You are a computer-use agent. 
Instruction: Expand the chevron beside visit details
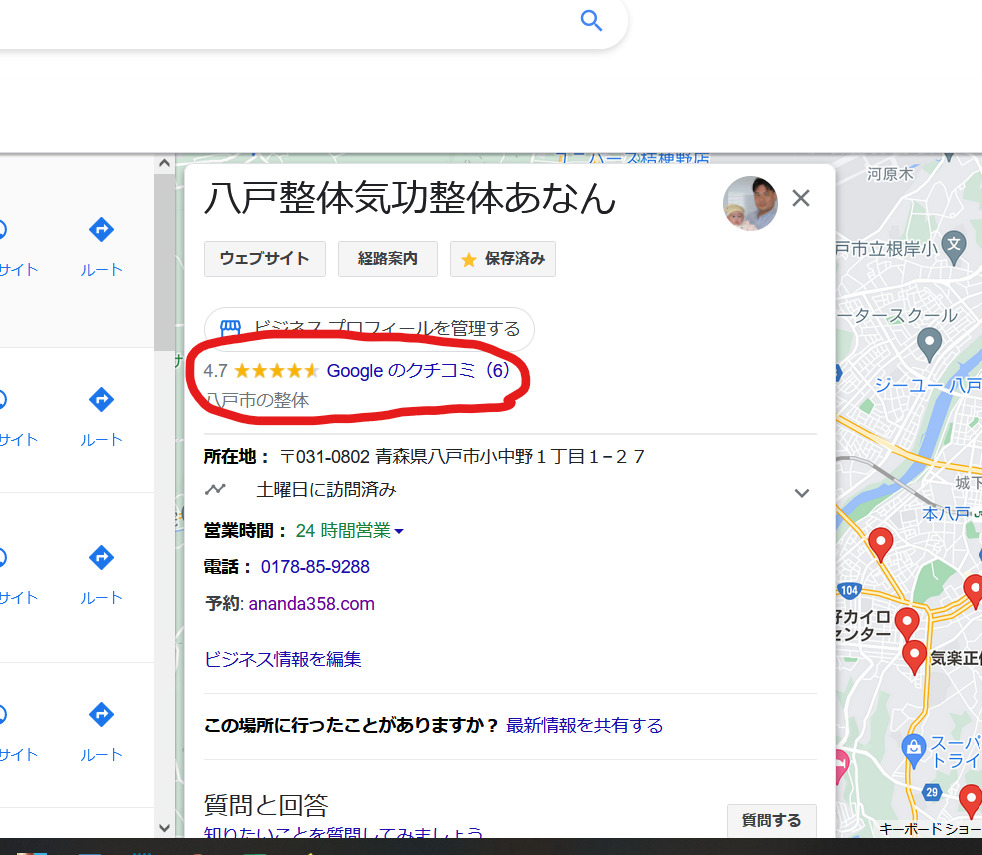[x=802, y=492]
